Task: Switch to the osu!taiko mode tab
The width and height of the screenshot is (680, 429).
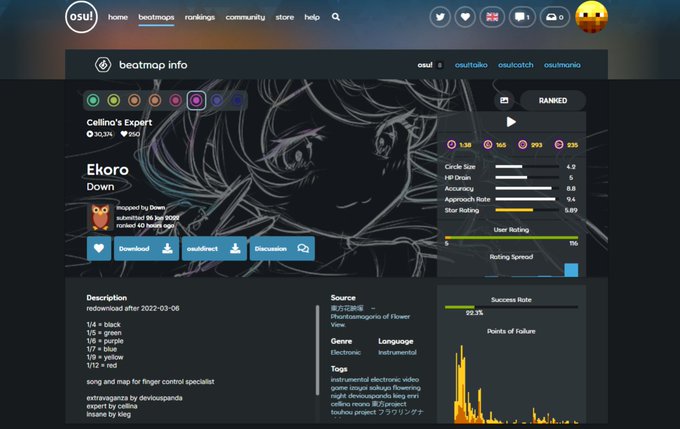Action: pyautogui.click(x=471, y=65)
